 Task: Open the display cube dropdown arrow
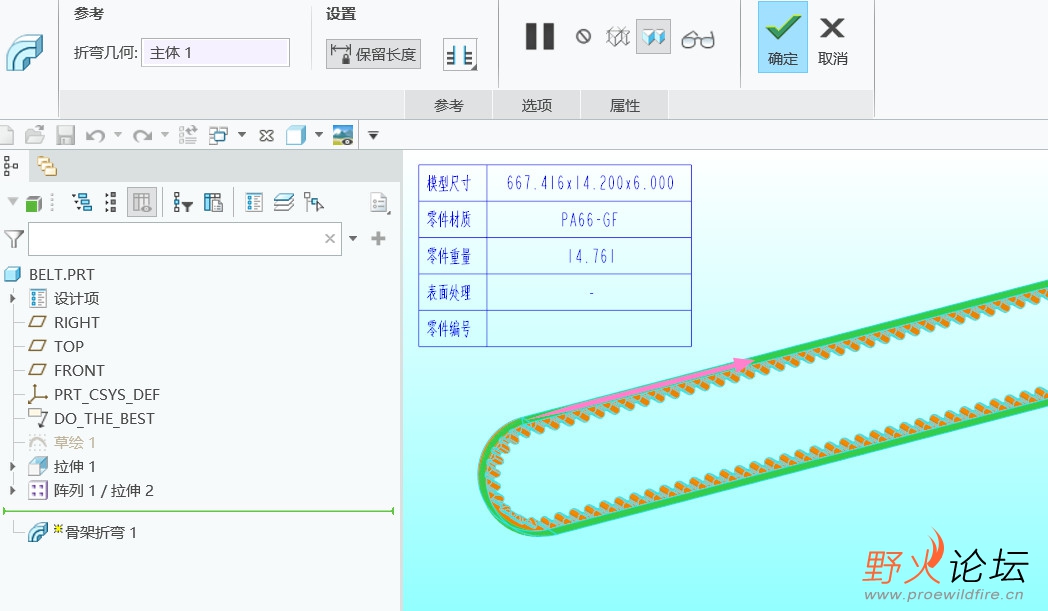[x=319, y=135]
